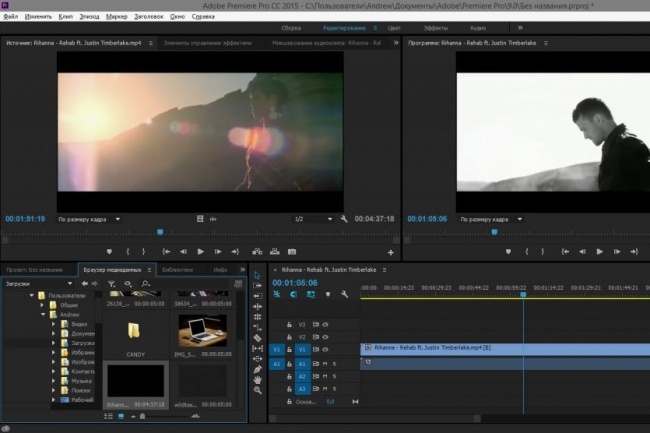Add marker in source monitor
This screenshot has height=433, width=650.
[x=109, y=252]
